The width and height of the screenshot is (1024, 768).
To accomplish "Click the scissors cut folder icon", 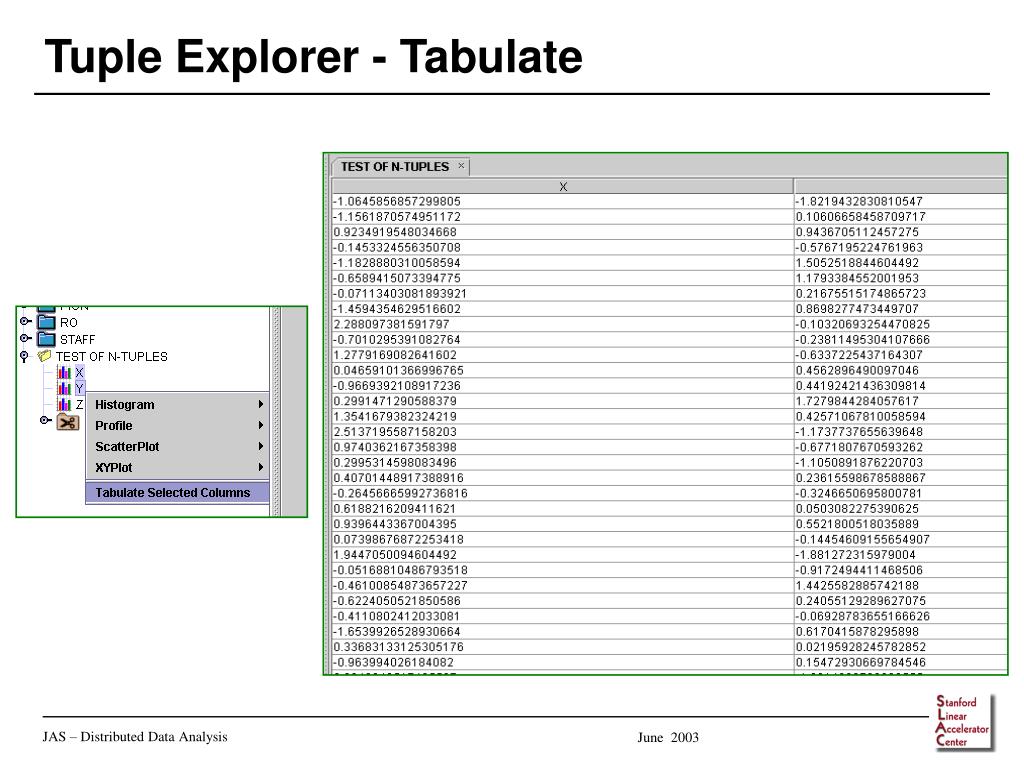I will tap(68, 423).
